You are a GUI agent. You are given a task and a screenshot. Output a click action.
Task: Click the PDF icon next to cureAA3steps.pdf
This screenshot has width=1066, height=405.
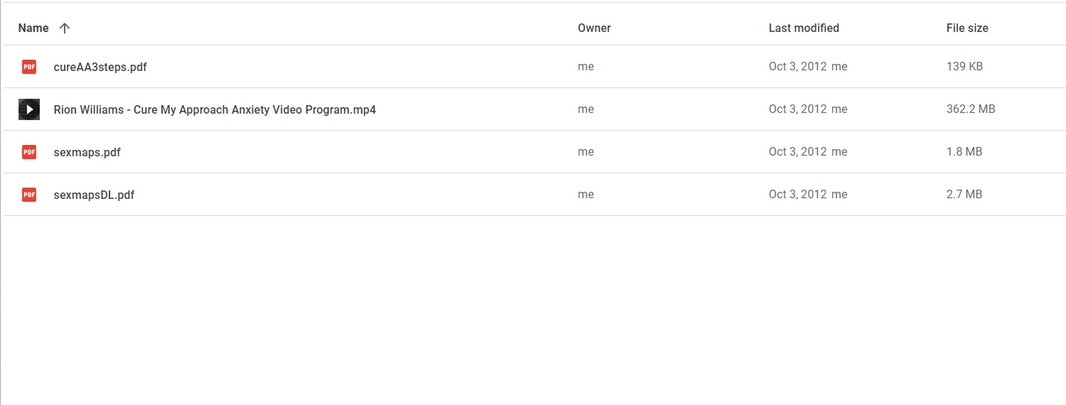[29, 67]
